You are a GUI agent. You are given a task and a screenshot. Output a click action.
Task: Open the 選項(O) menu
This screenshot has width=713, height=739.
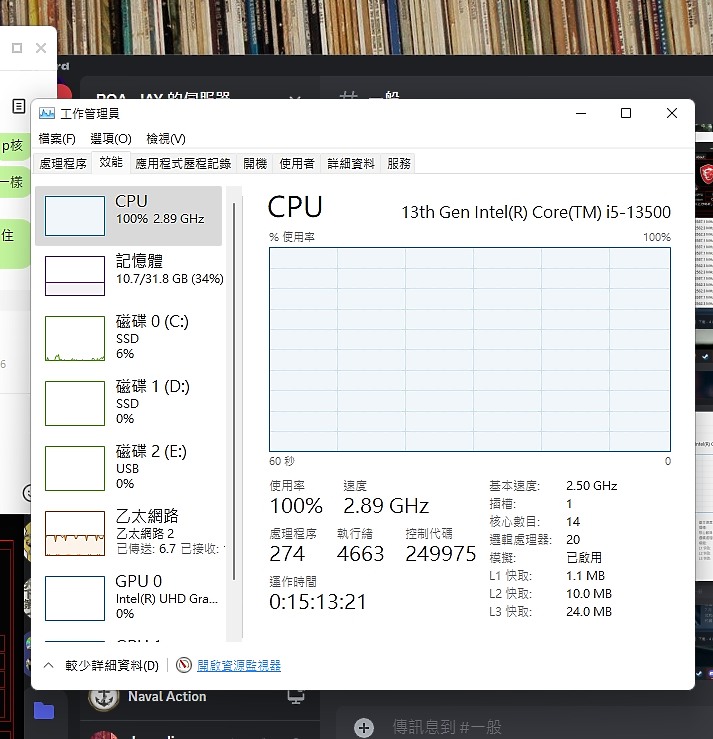[x=111, y=139]
